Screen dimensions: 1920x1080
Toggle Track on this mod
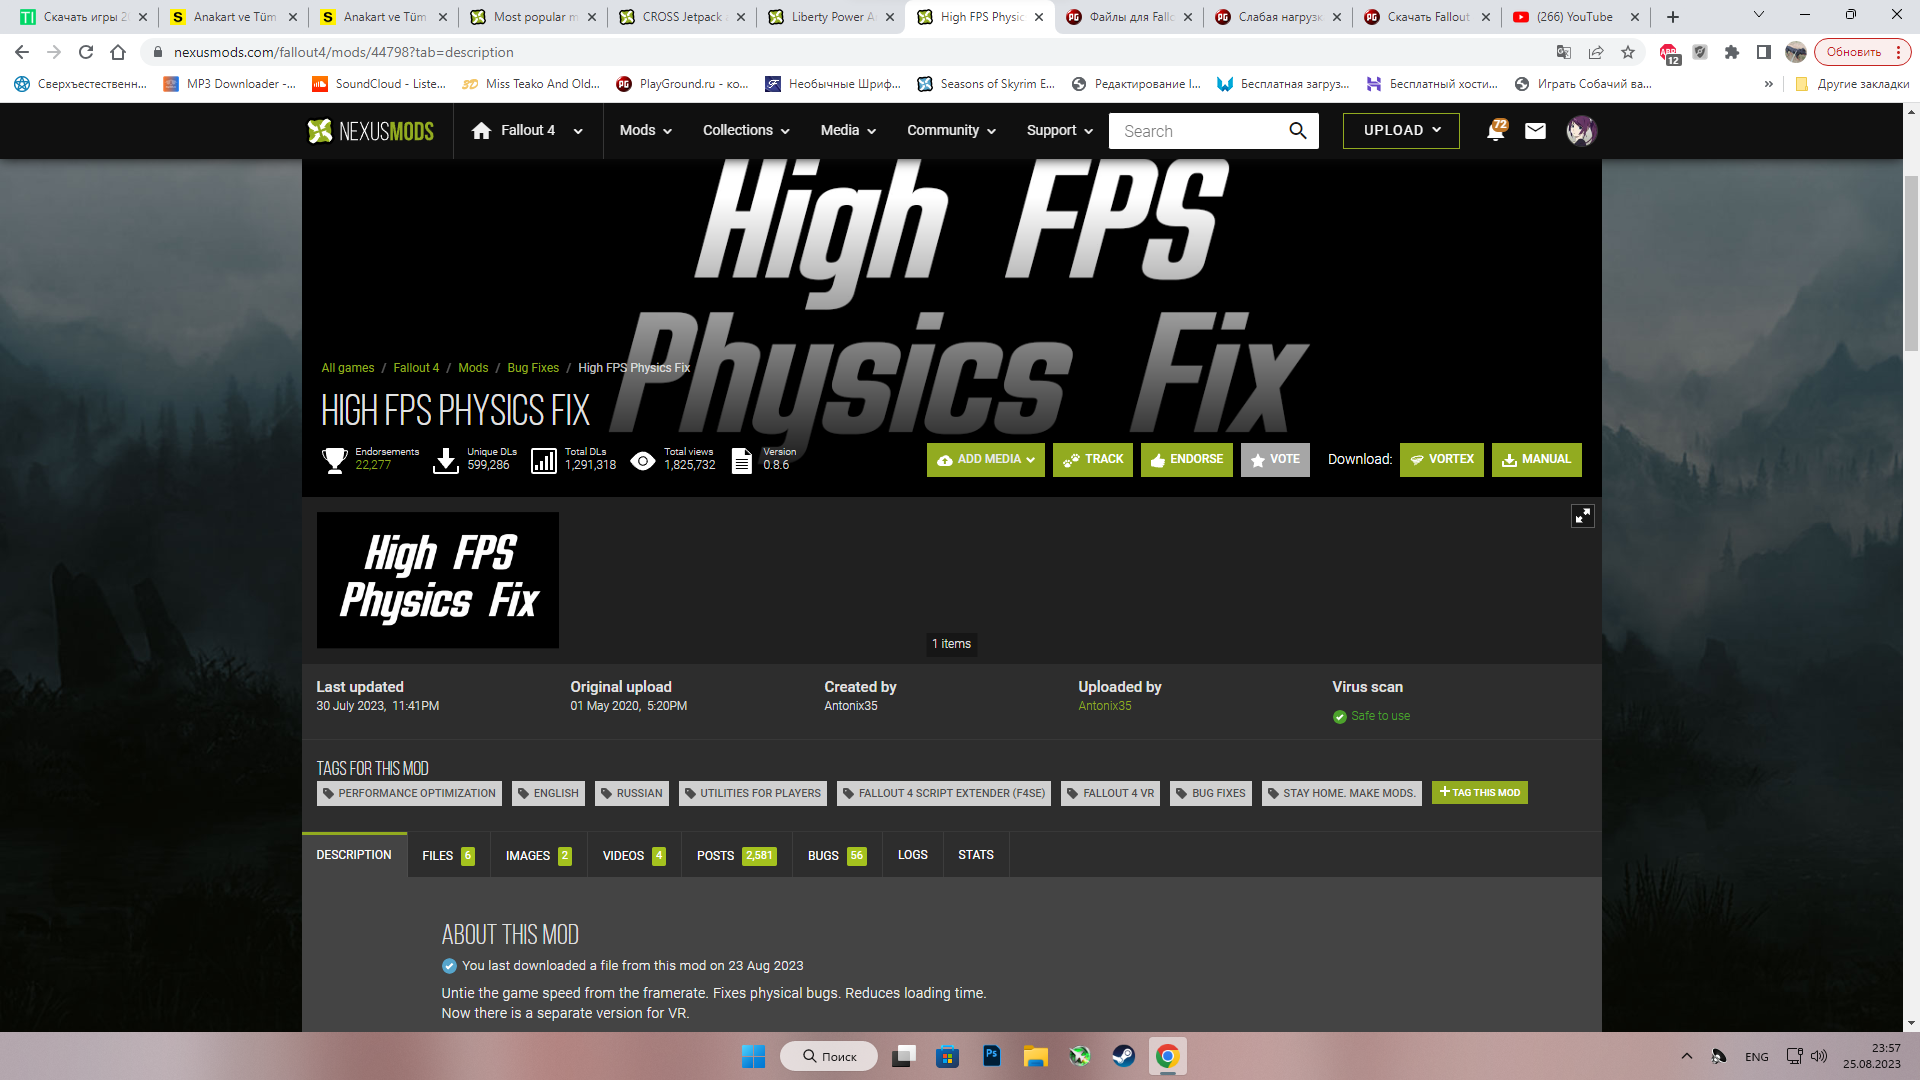point(1092,460)
